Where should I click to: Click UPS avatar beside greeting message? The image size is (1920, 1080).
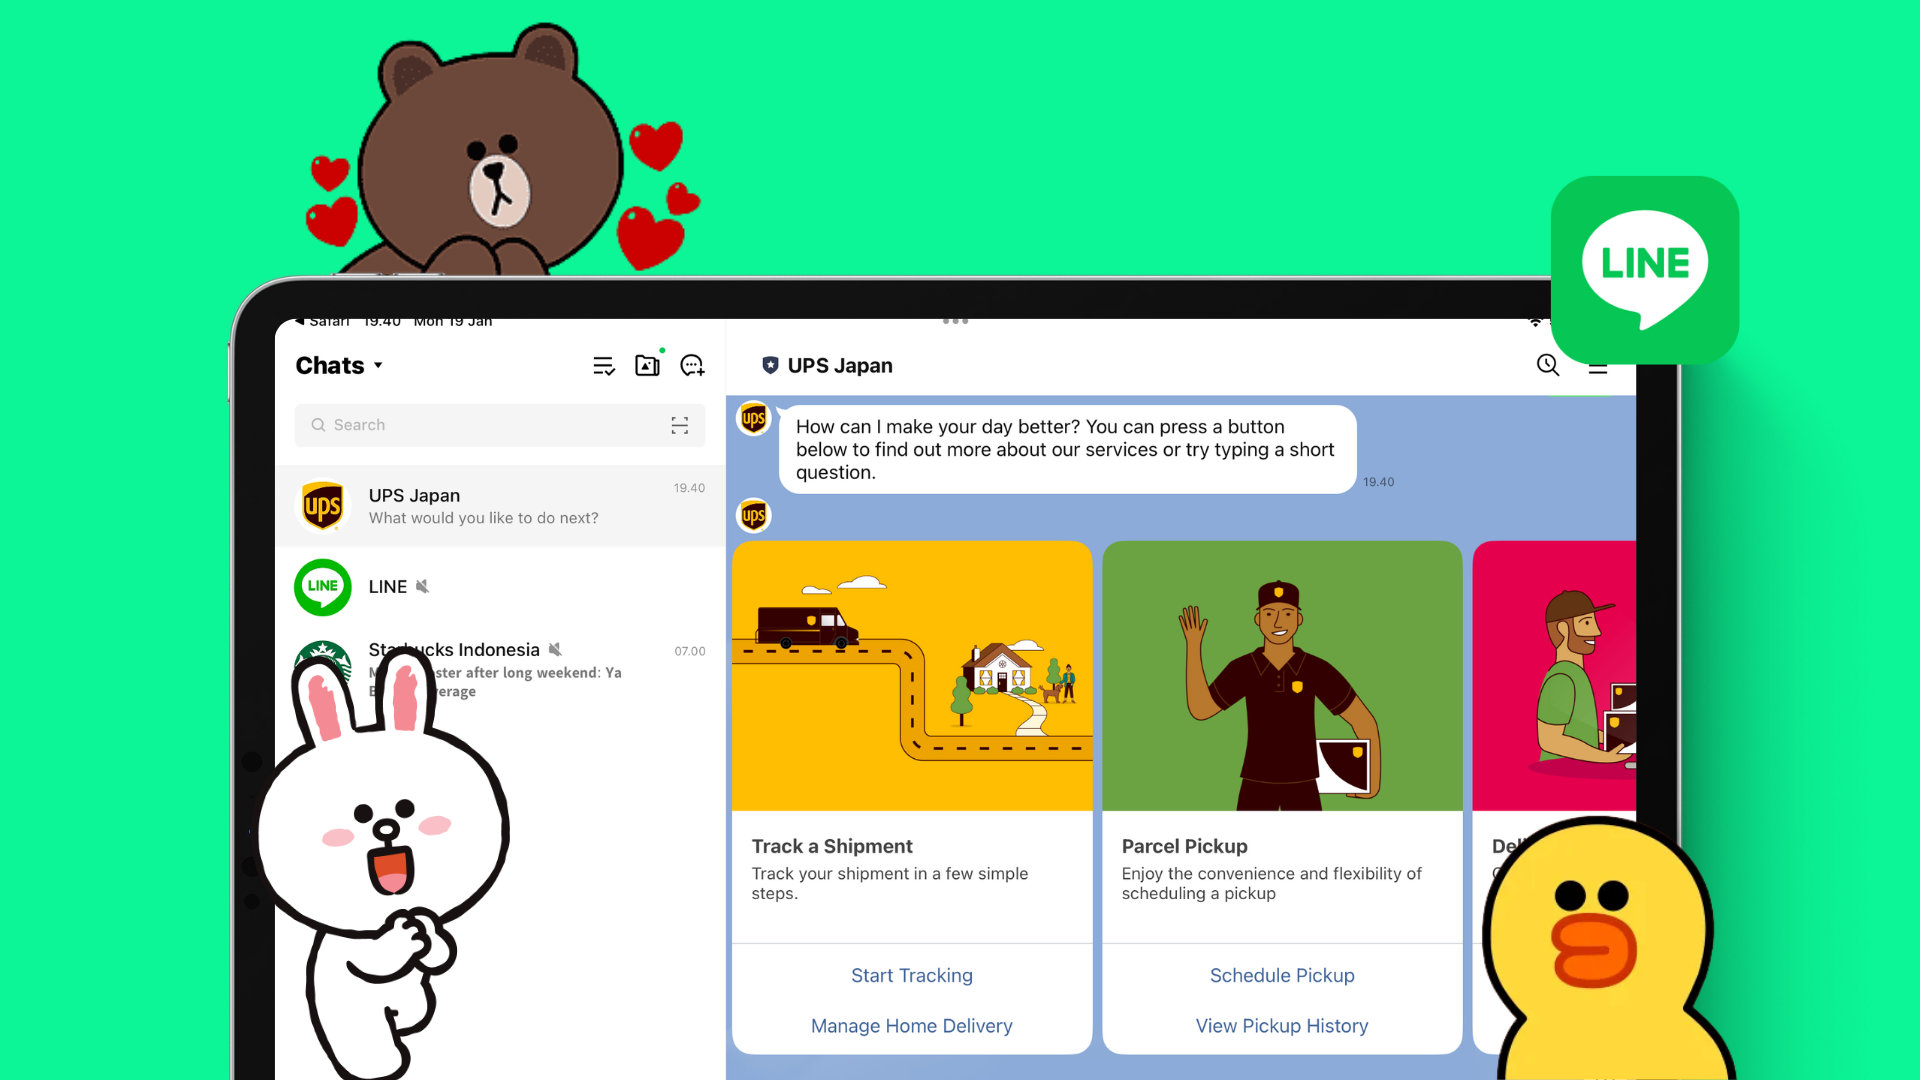tap(754, 418)
